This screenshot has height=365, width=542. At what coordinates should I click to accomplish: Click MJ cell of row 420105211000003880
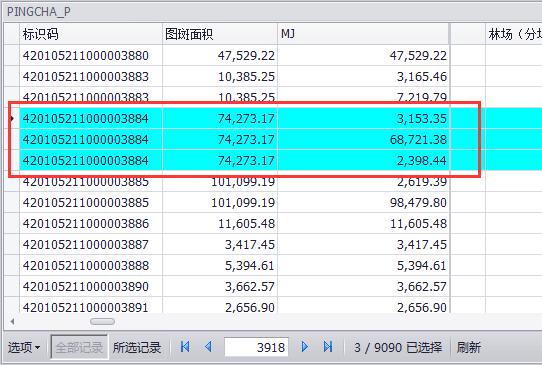click(363, 56)
